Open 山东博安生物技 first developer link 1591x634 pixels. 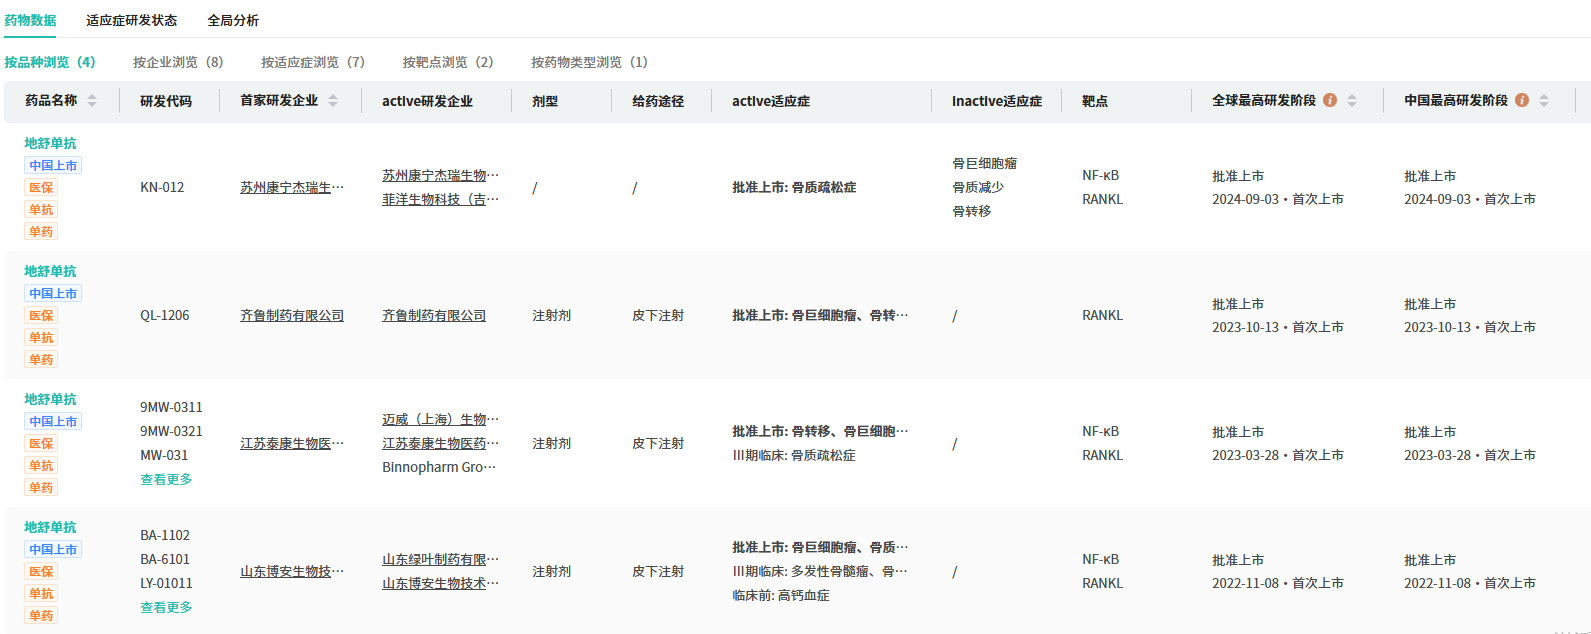(x=292, y=571)
